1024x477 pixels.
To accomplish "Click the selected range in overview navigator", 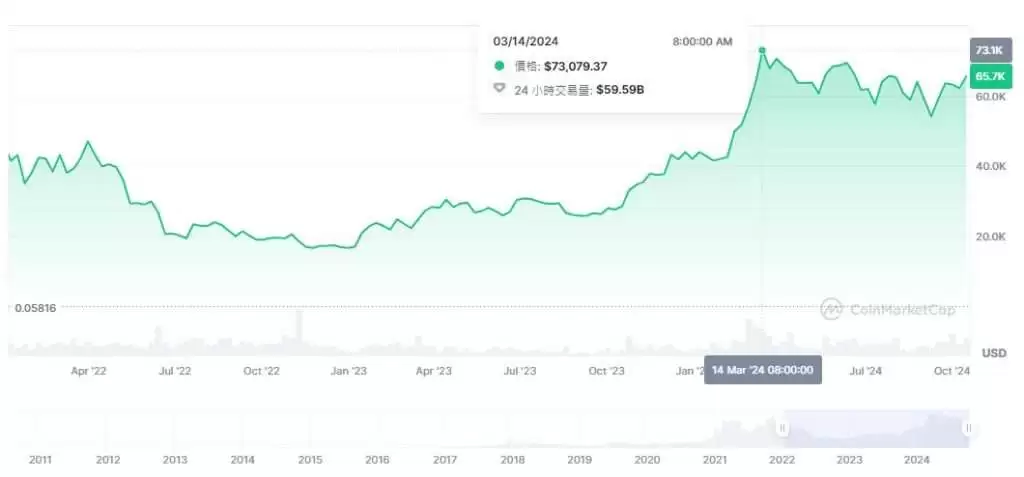I will 875,428.
